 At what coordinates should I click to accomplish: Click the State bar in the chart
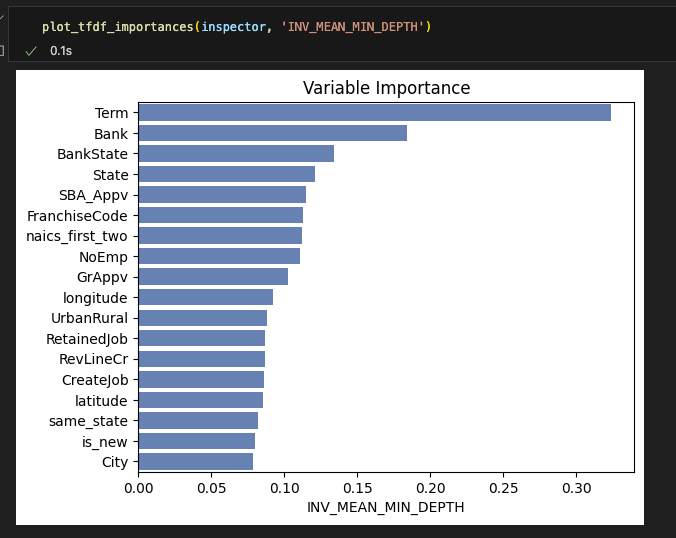click(226, 174)
